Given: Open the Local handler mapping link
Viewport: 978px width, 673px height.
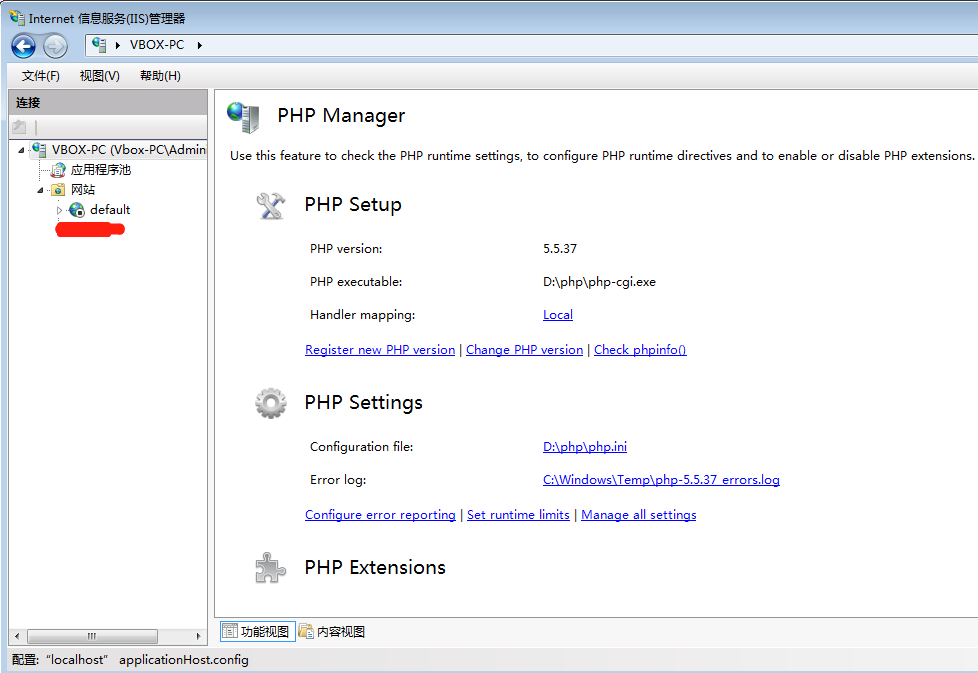Looking at the screenshot, I should click(x=558, y=315).
